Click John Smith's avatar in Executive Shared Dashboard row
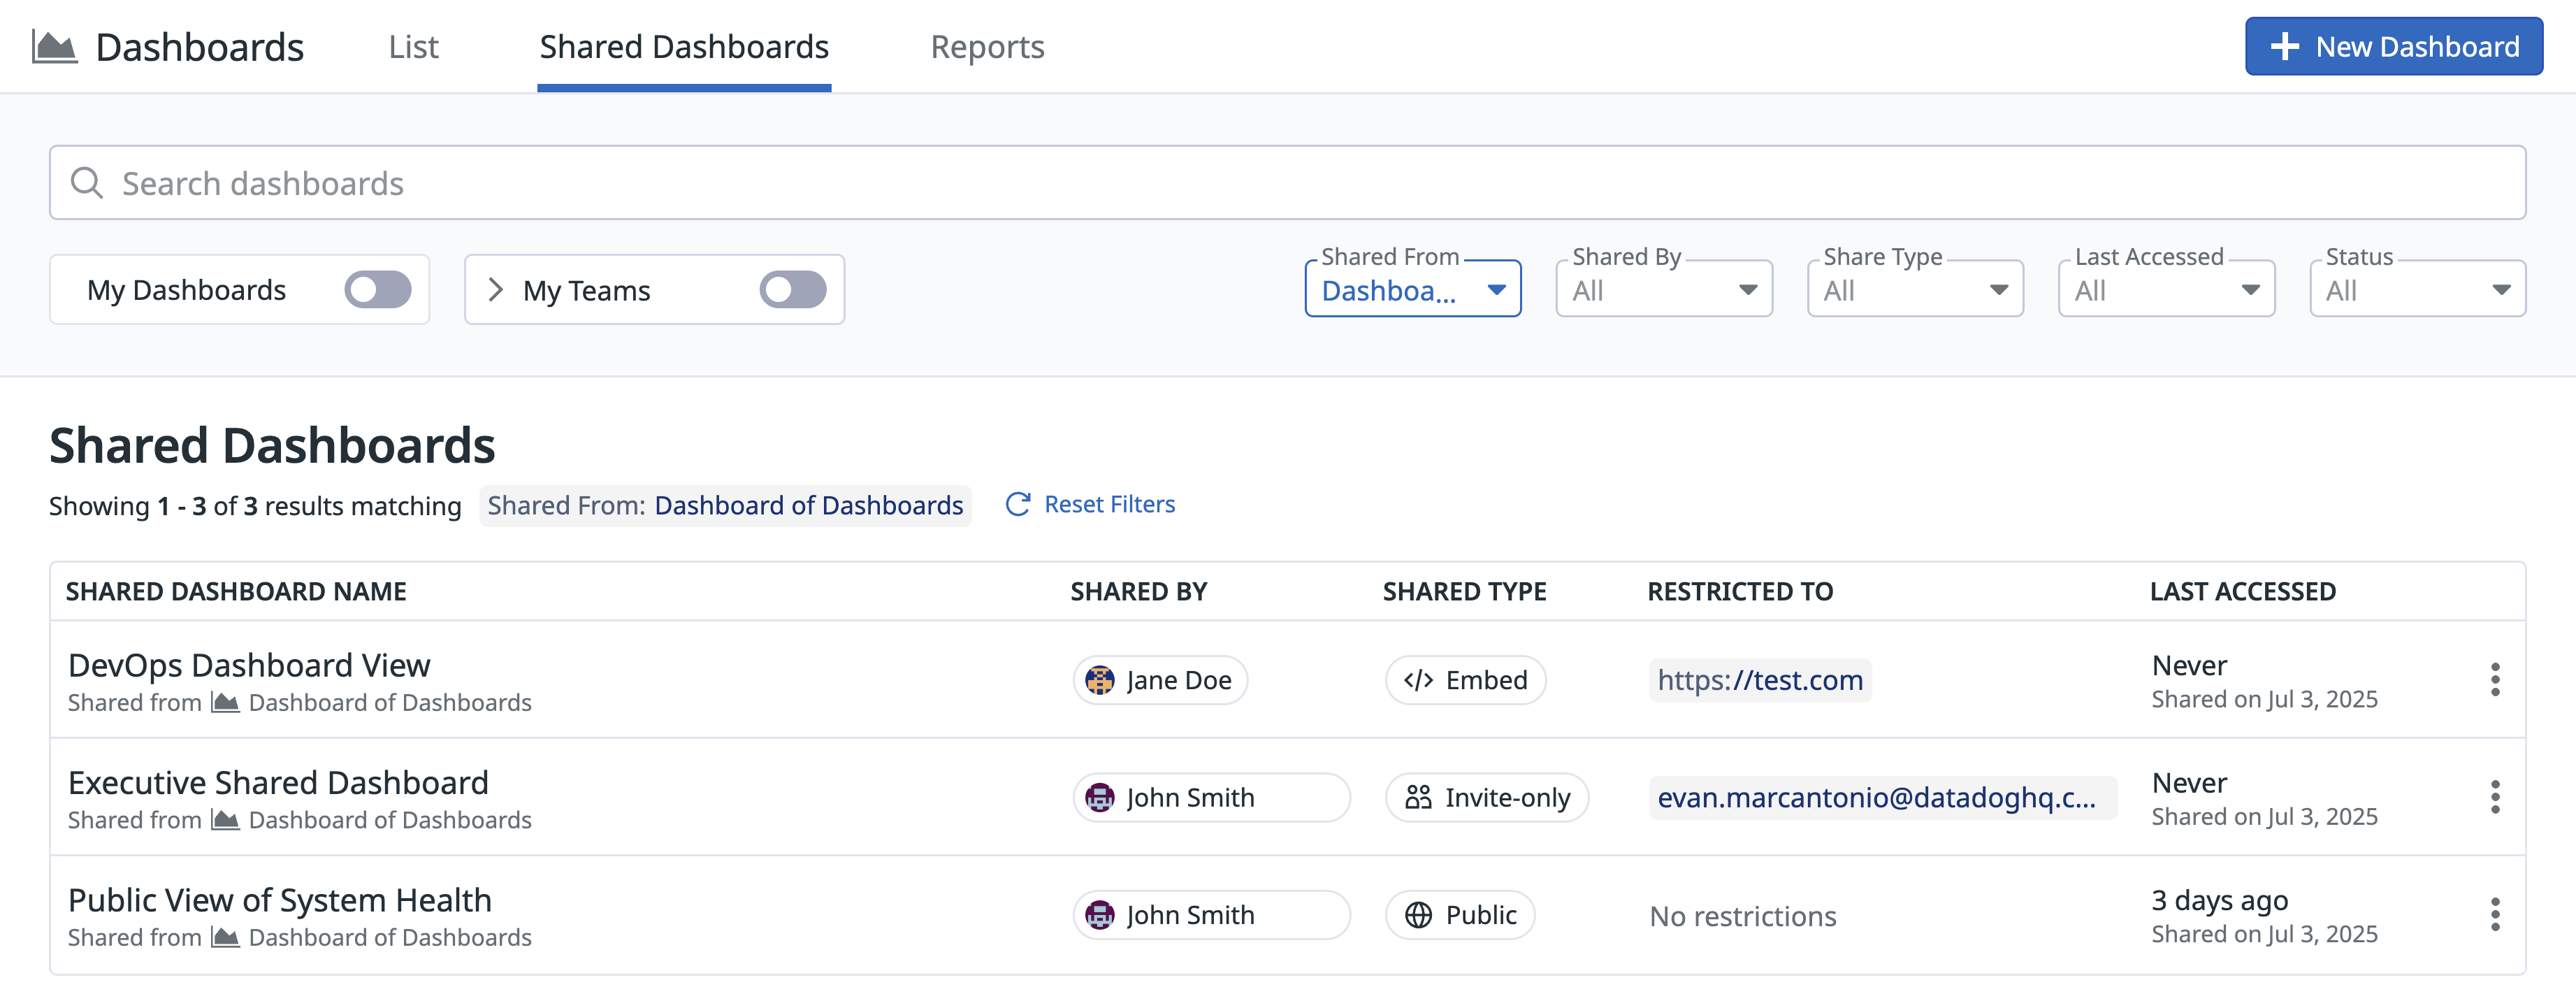The image size is (2576, 987). (1099, 797)
